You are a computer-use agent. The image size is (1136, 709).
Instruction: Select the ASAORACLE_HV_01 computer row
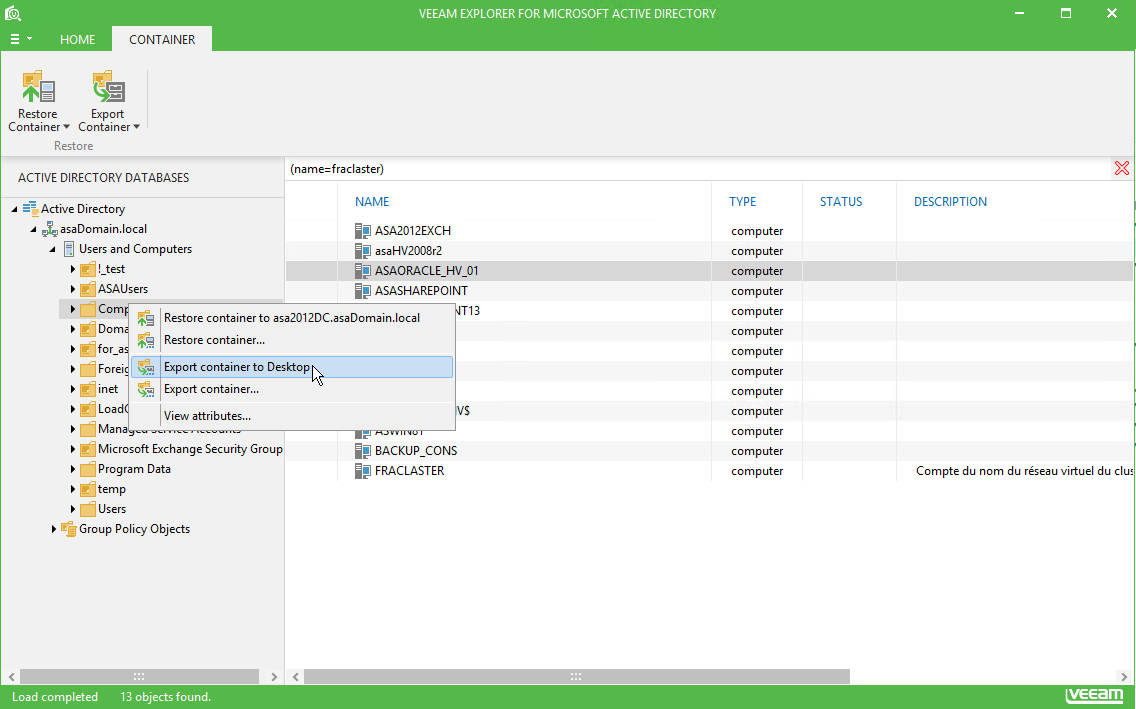[x=710, y=271]
